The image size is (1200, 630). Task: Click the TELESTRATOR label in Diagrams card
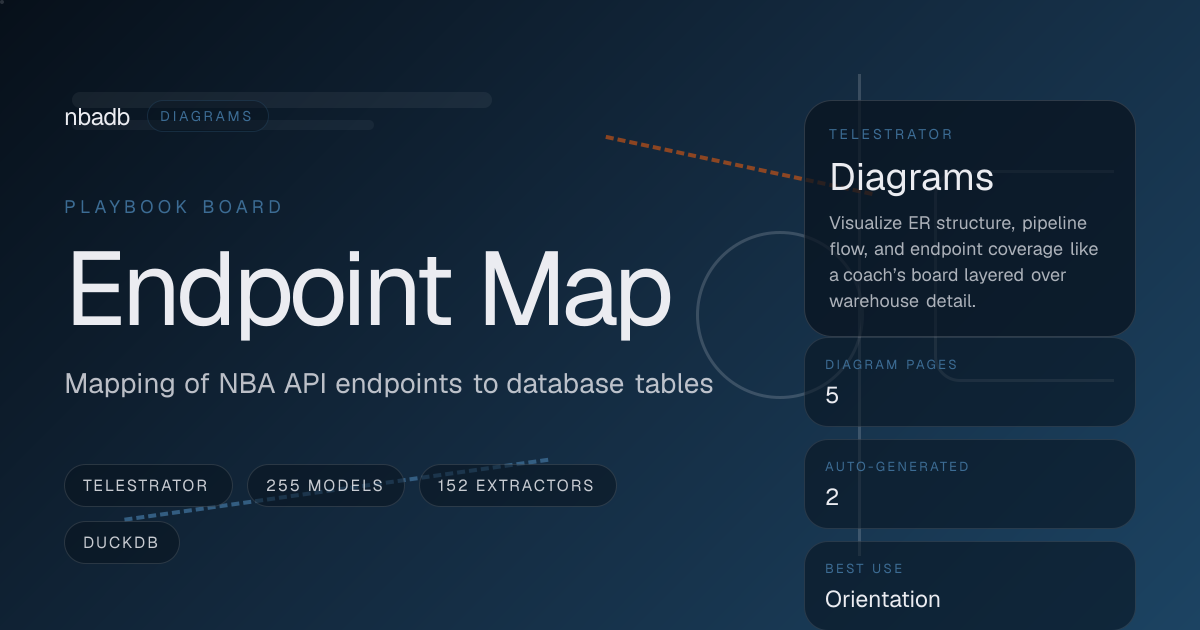pos(891,134)
